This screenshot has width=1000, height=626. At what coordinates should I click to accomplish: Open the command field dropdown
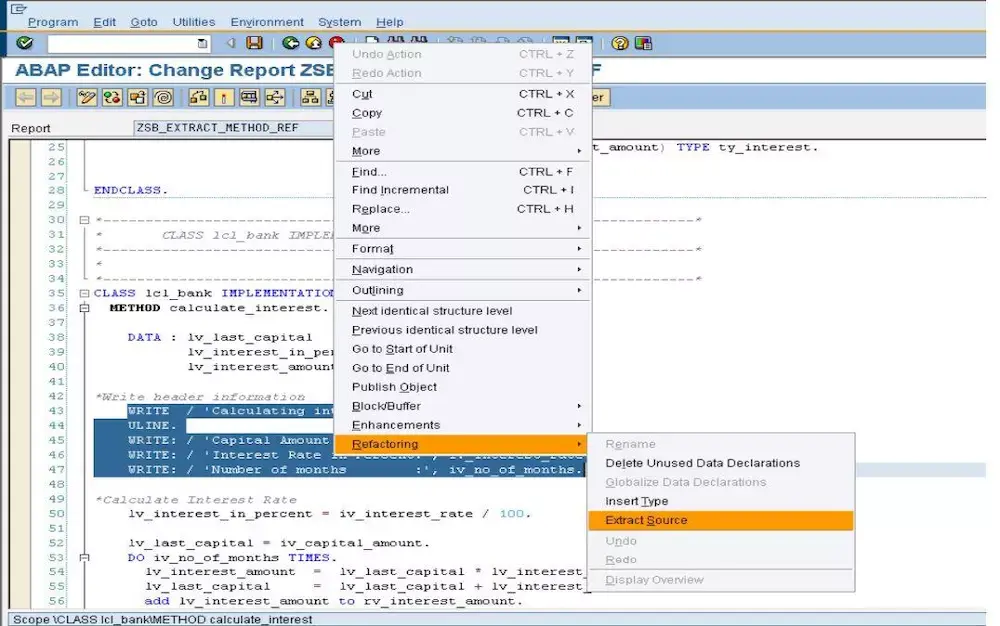click(203, 43)
